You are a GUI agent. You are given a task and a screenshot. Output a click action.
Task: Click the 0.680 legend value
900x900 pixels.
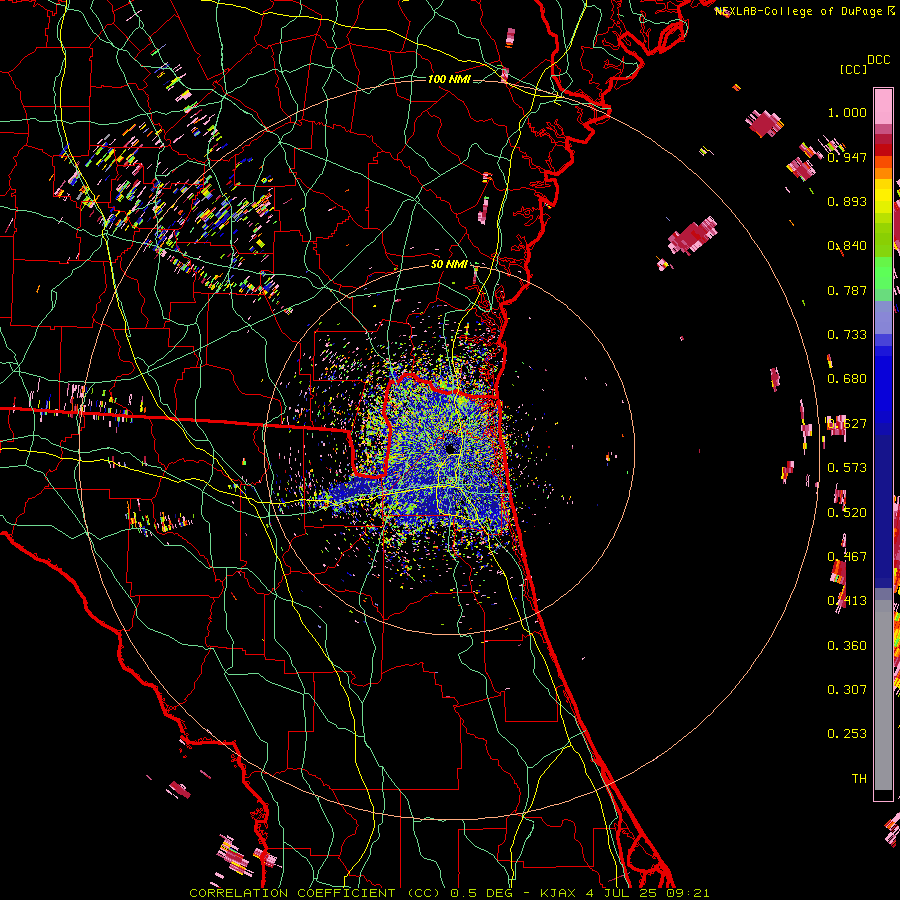tap(847, 379)
